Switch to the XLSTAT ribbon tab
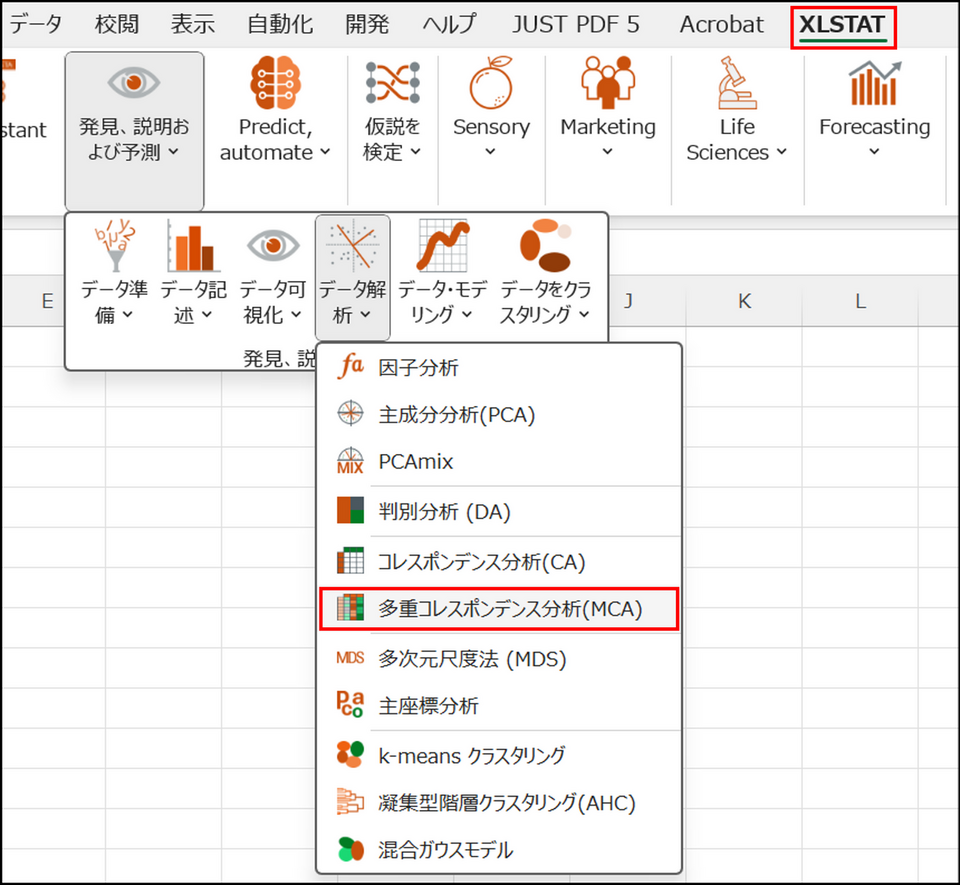This screenshot has width=960, height=885. (841, 24)
